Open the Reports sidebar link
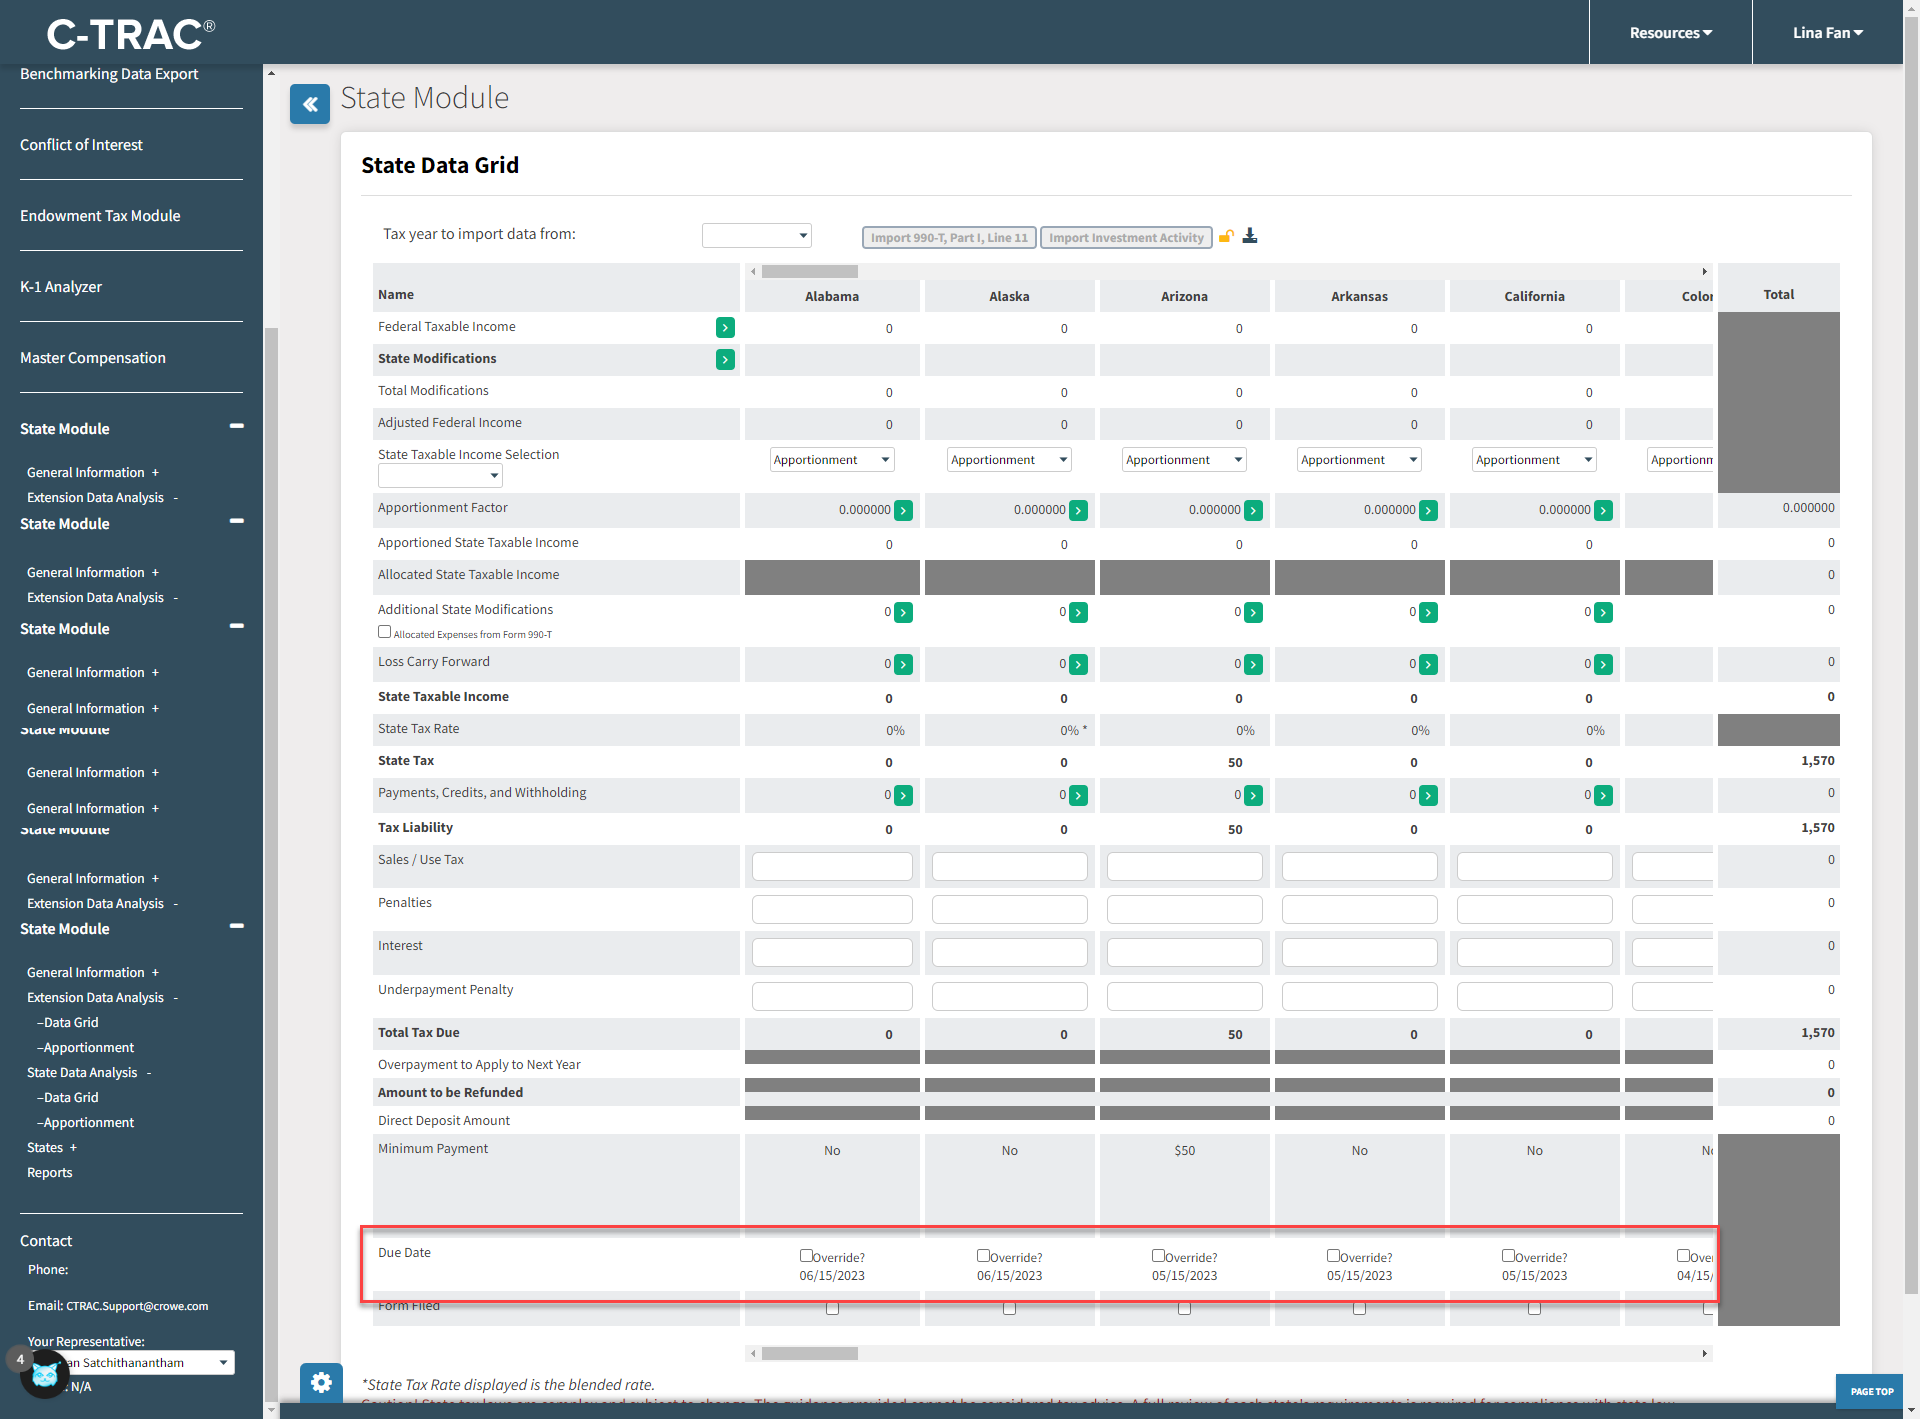1920x1419 pixels. (49, 1172)
